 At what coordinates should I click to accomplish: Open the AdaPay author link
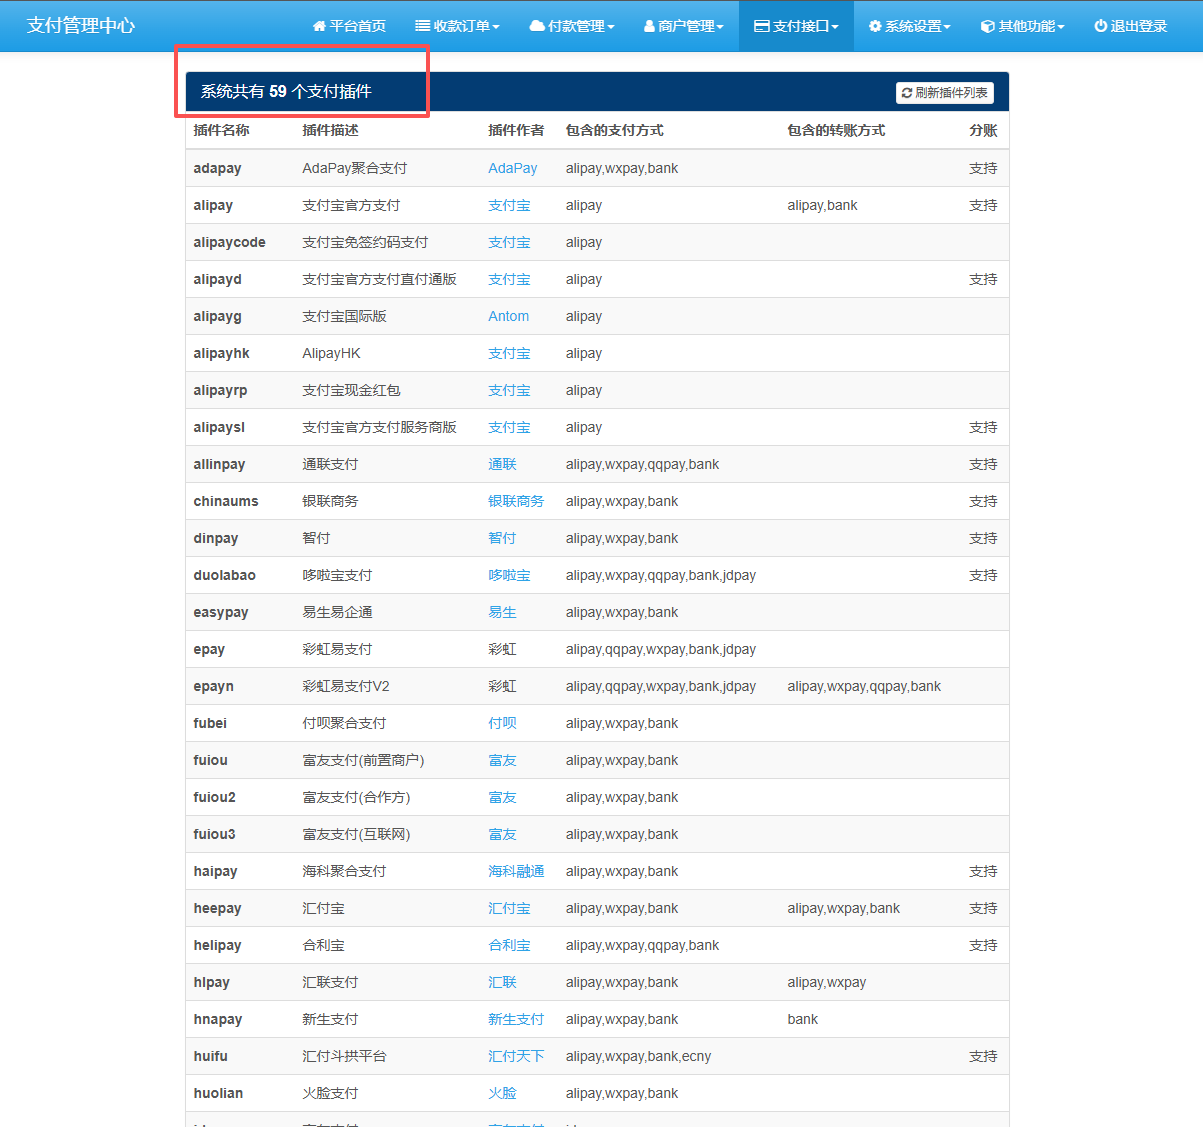coord(512,168)
